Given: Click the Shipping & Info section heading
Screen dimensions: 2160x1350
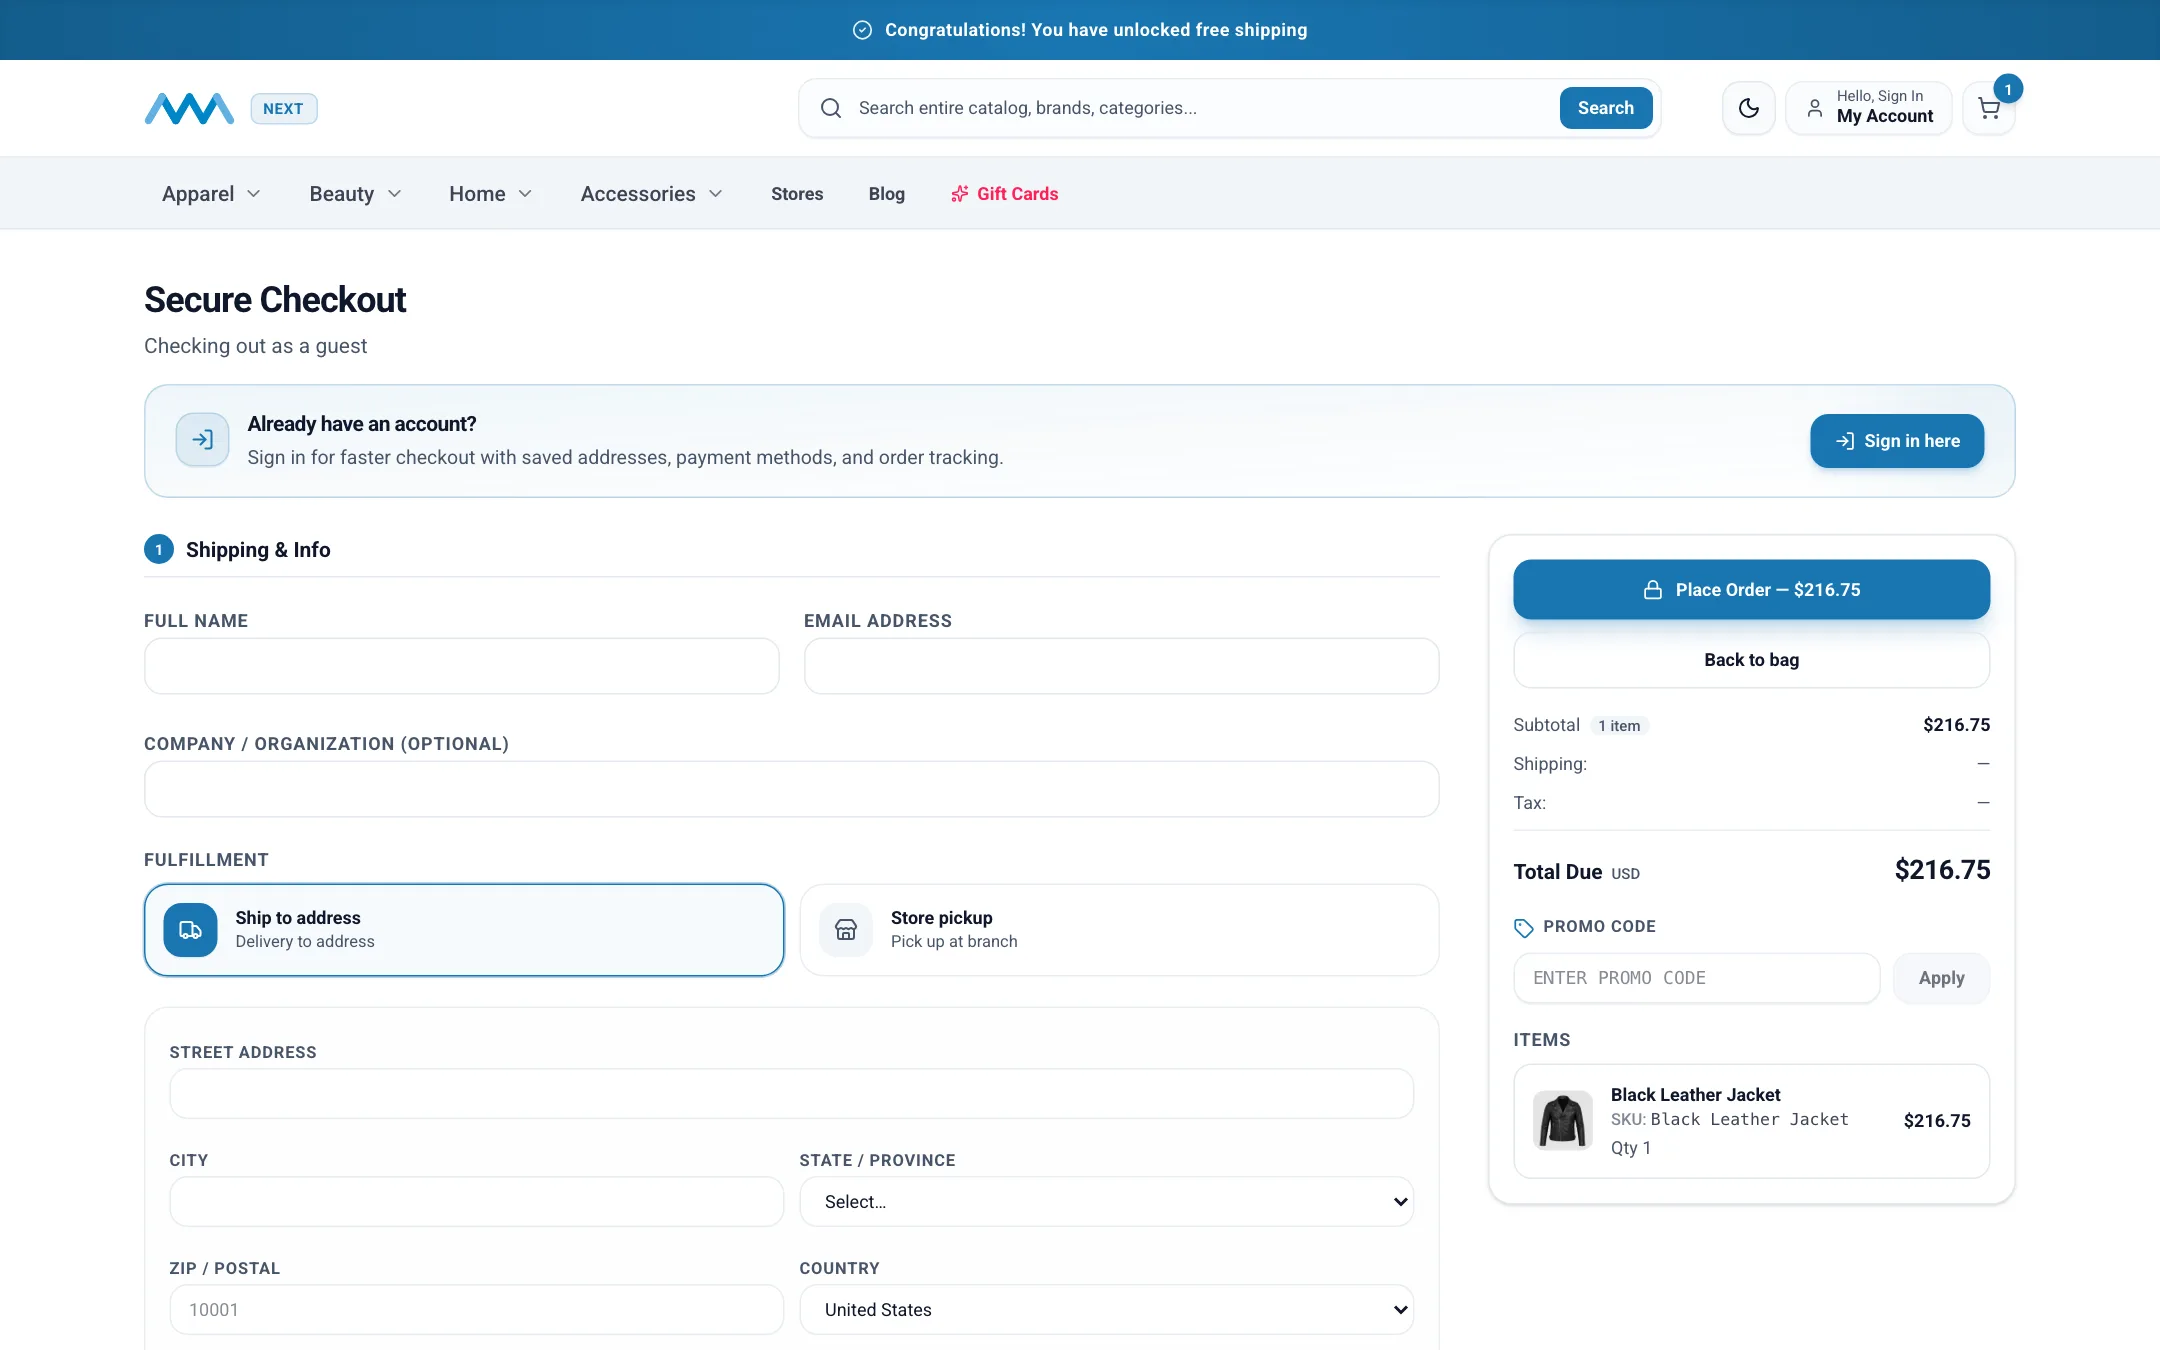Looking at the screenshot, I should click(x=258, y=550).
